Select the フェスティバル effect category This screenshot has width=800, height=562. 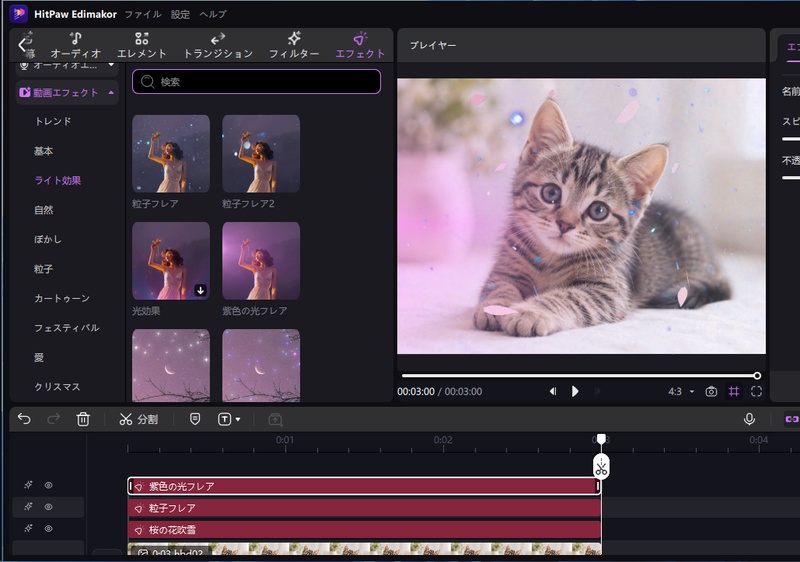(x=66, y=328)
